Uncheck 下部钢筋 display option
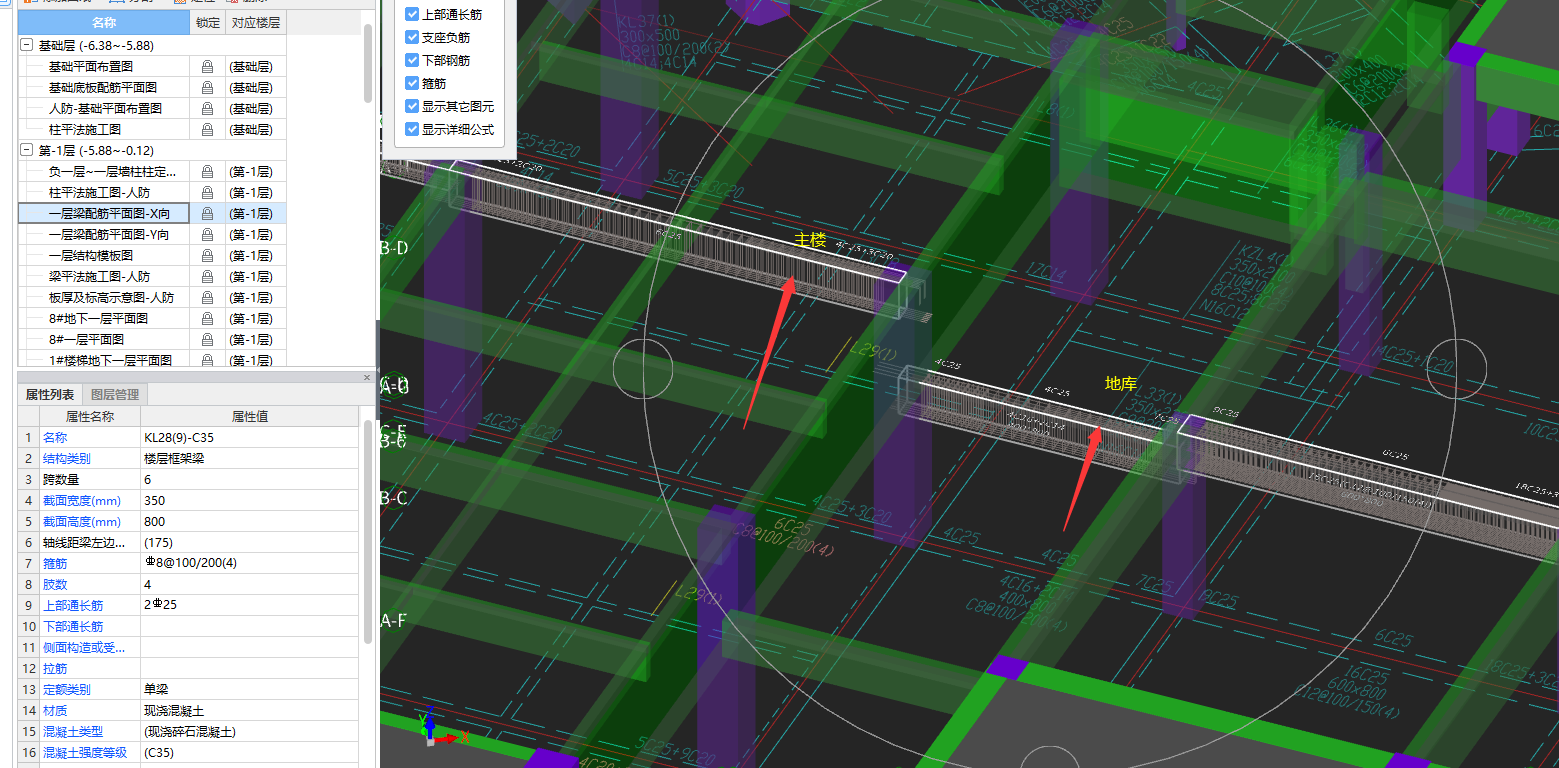This screenshot has height=768, width=1559. tap(412, 61)
